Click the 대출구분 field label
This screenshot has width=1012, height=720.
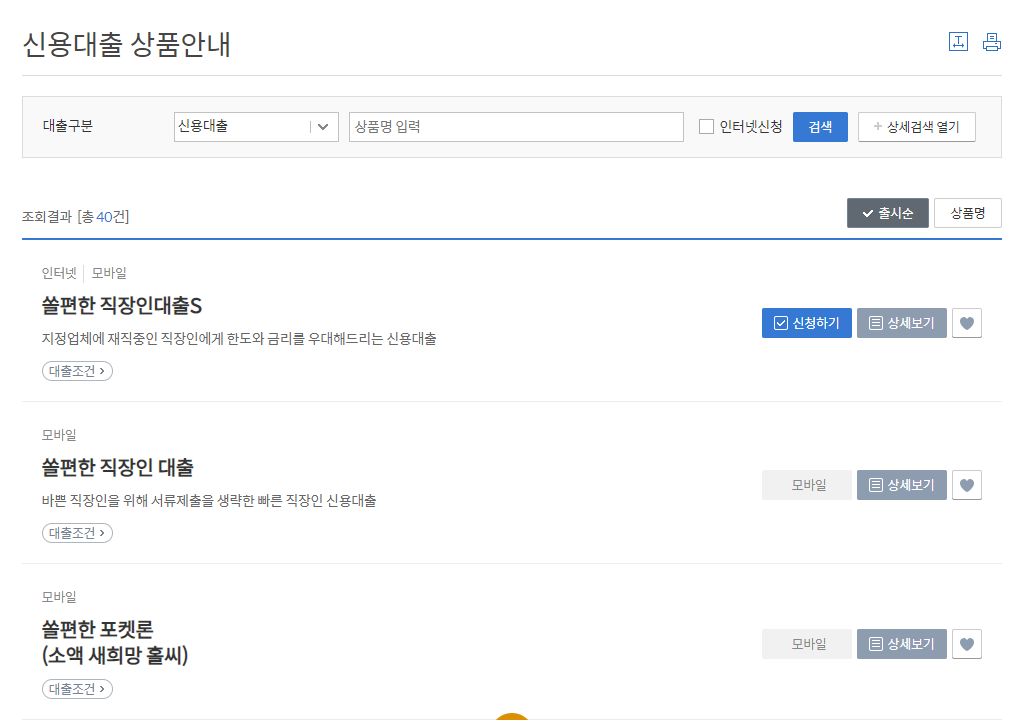pyautogui.click(x=68, y=126)
